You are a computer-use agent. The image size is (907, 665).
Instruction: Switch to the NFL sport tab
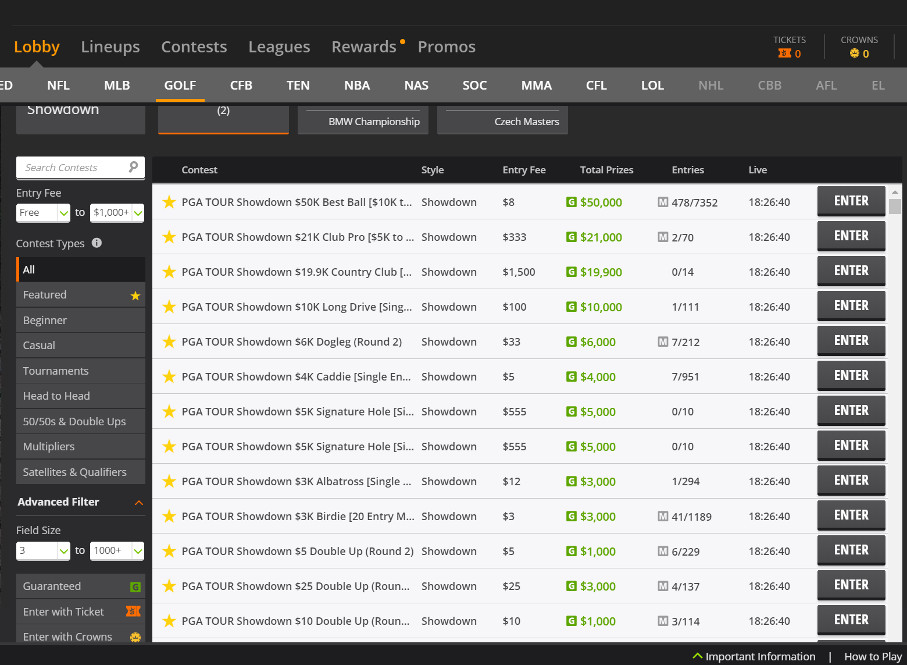(x=58, y=86)
